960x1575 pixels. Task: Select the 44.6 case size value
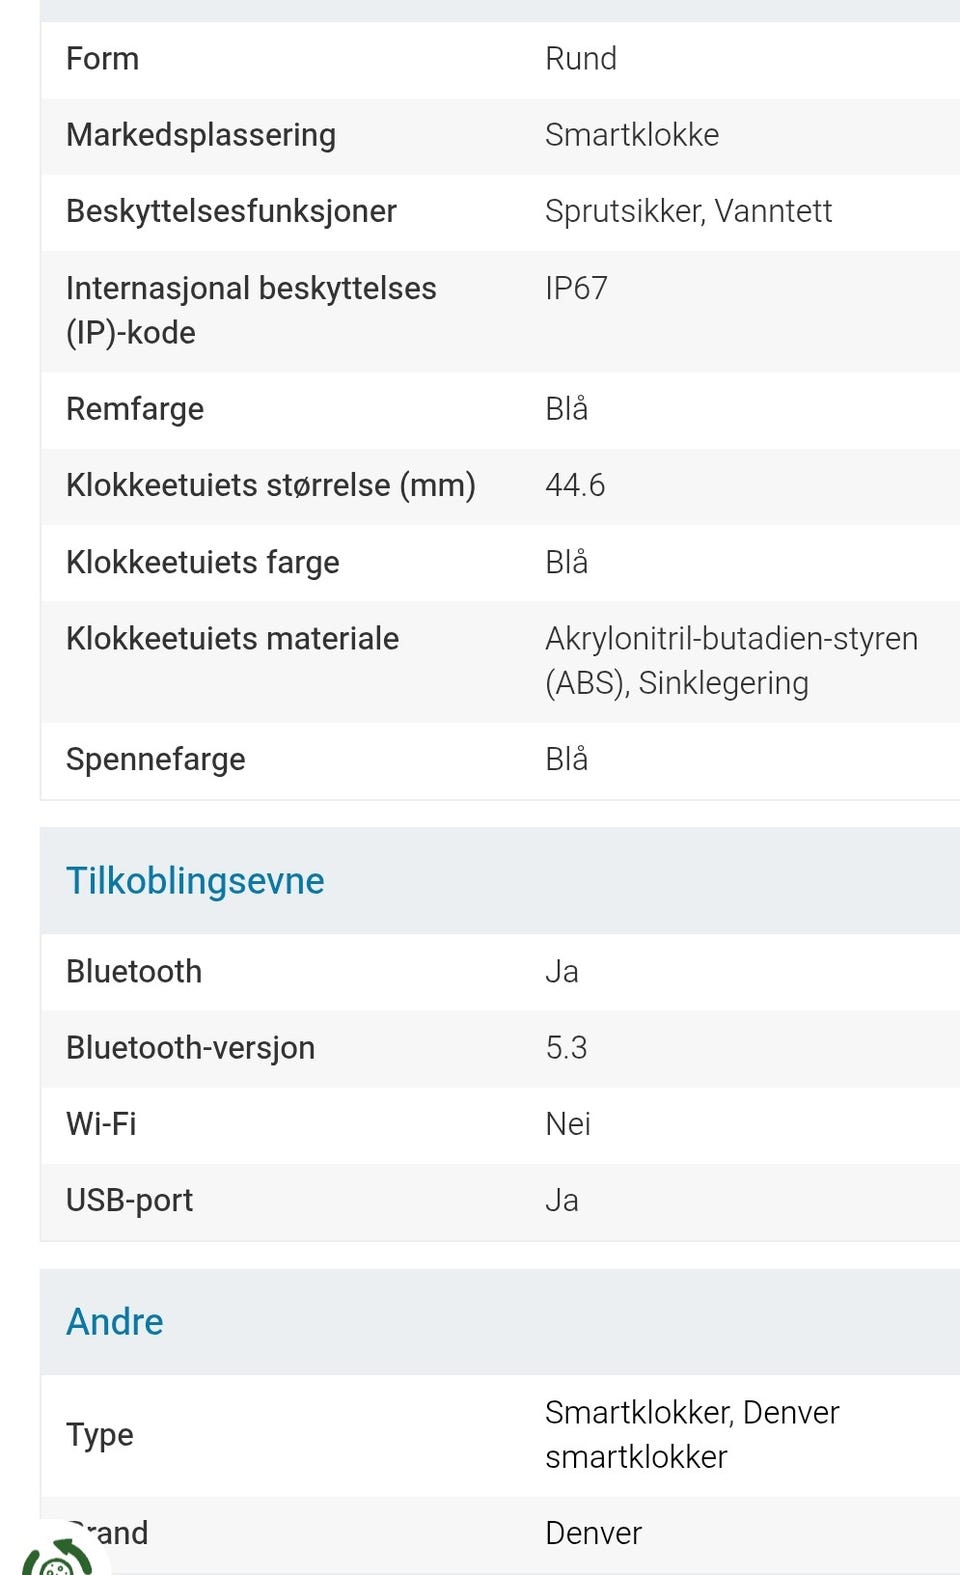[x=575, y=486]
